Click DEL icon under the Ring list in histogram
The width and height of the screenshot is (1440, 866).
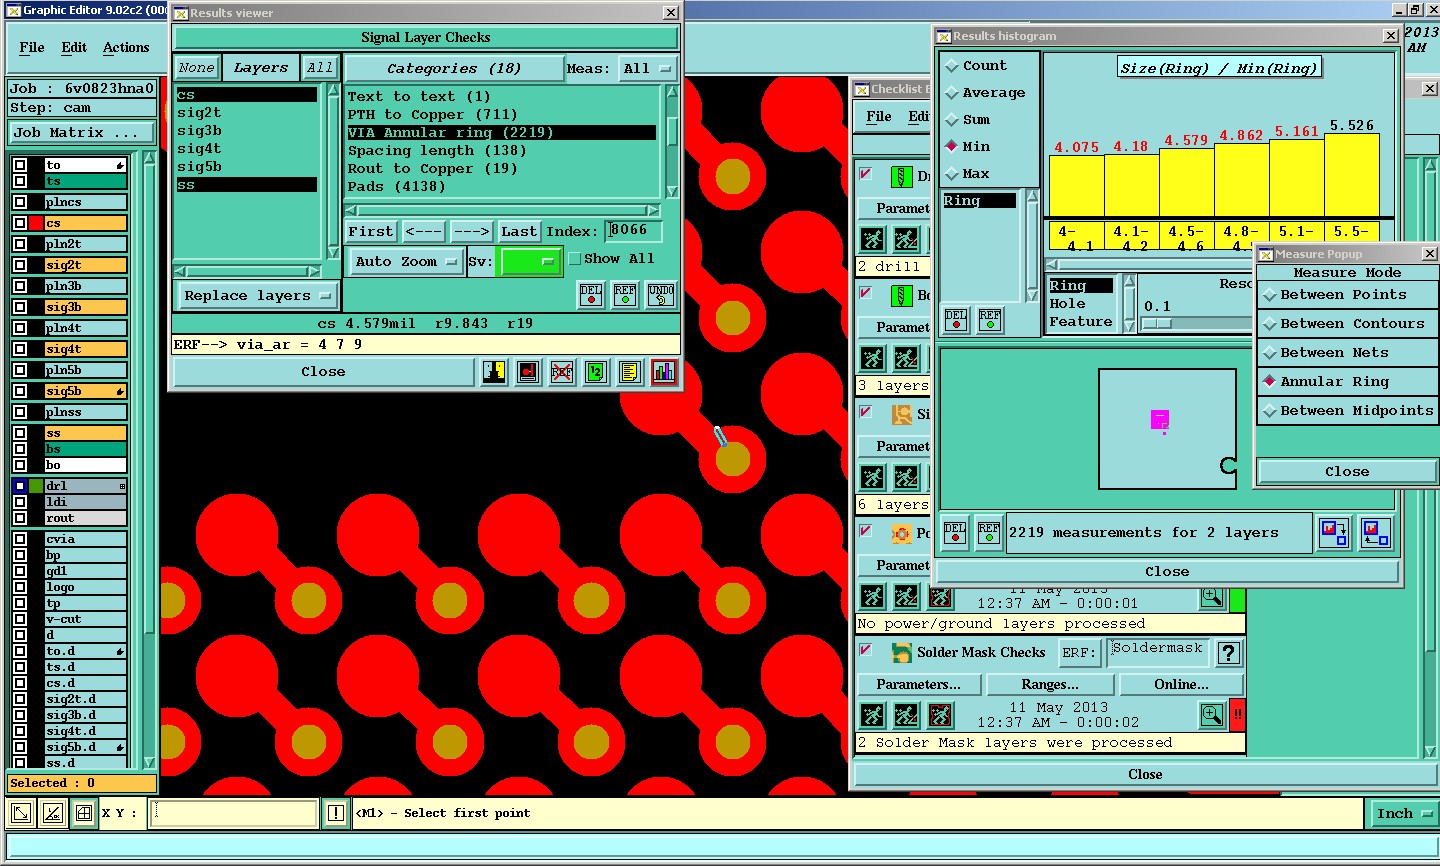956,320
